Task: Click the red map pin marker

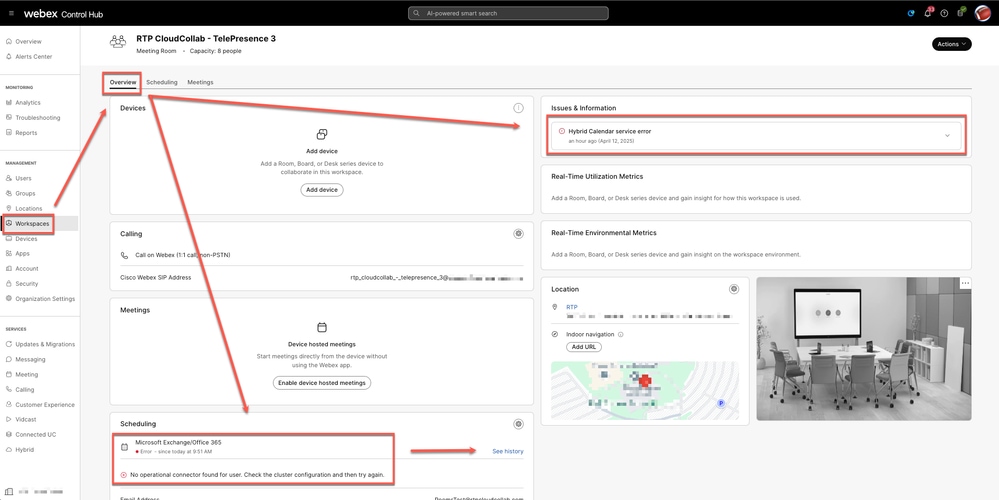Action: [x=645, y=381]
